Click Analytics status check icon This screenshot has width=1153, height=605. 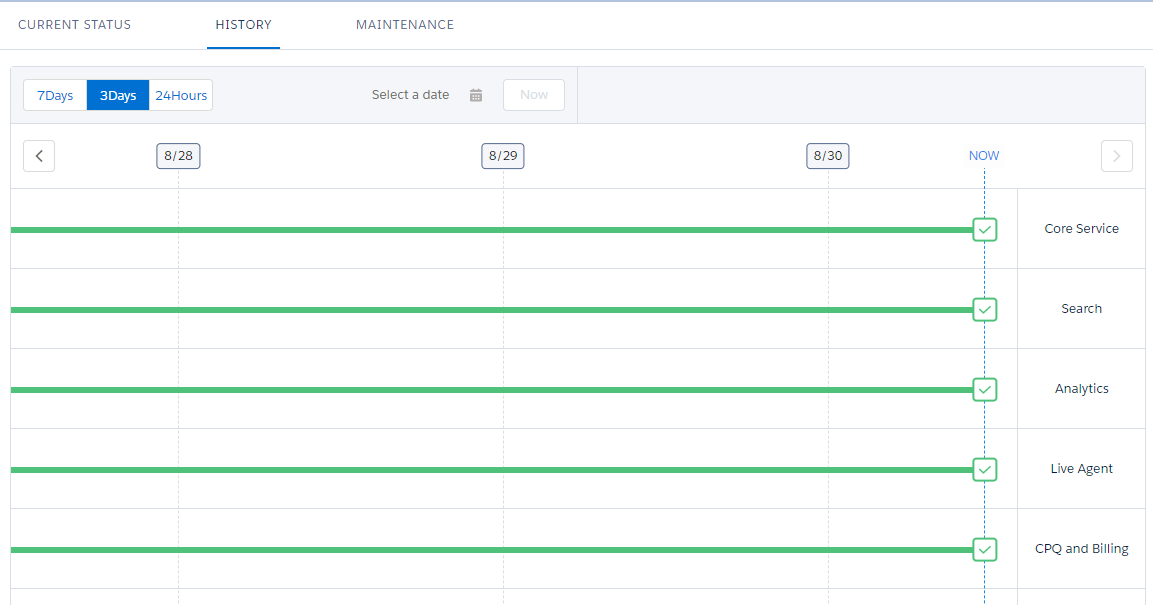pyautogui.click(x=985, y=390)
